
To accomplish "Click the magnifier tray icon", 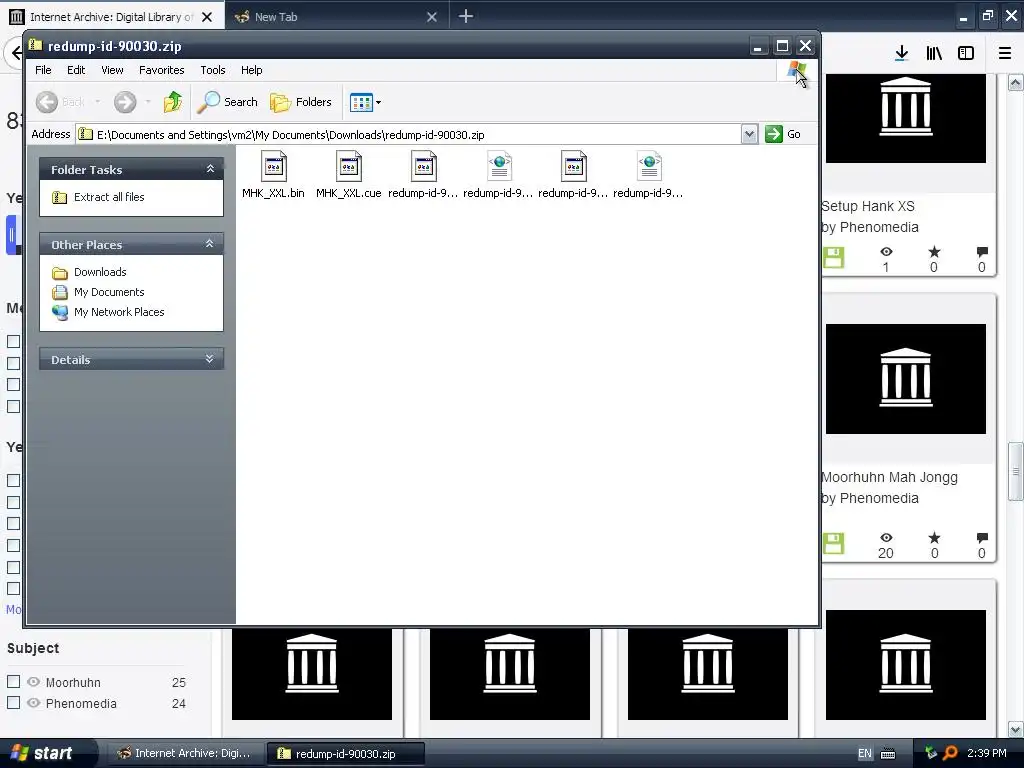I will coord(950,753).
